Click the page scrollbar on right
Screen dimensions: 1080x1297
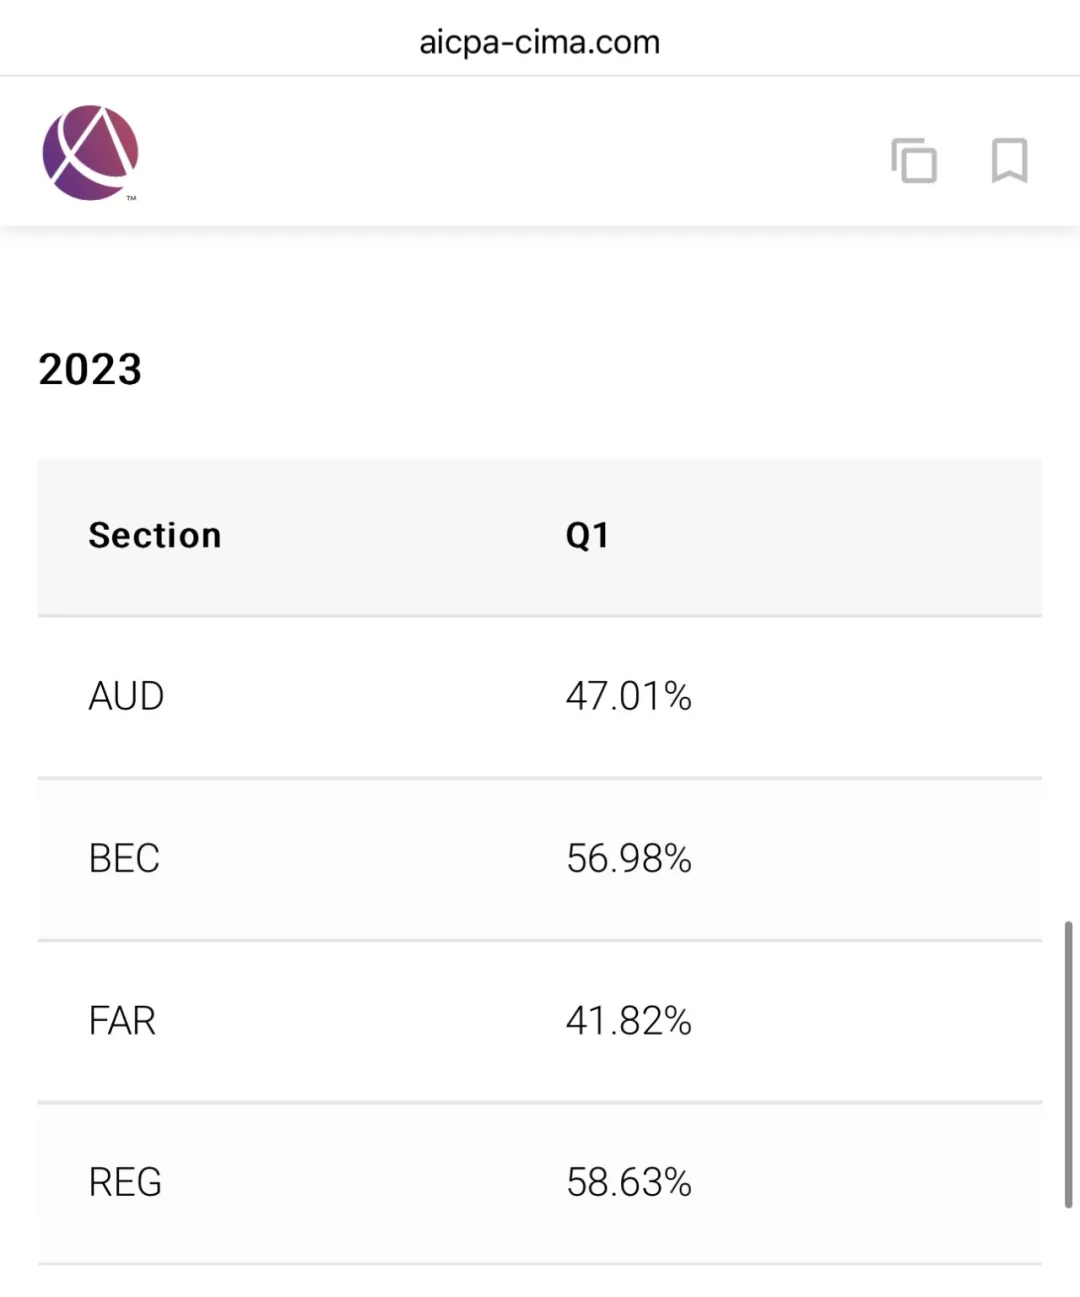click(x=1068, y=1065)
